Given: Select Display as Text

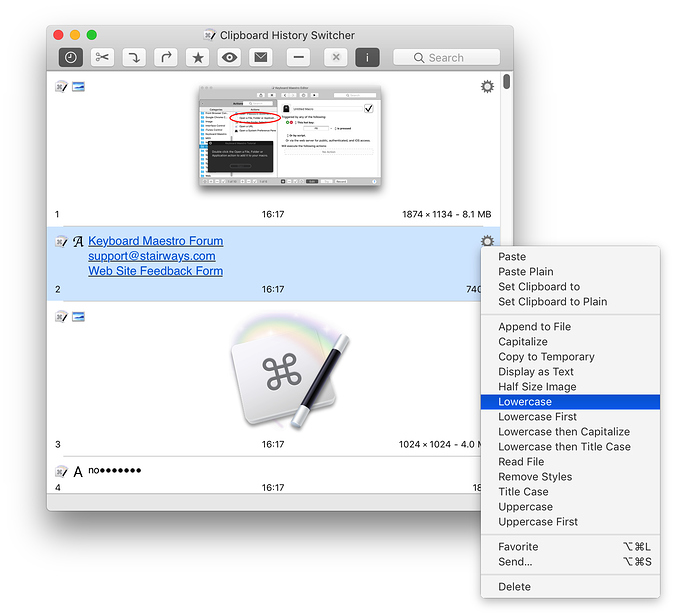Looking at the screenshot, I should coord(570,372).
